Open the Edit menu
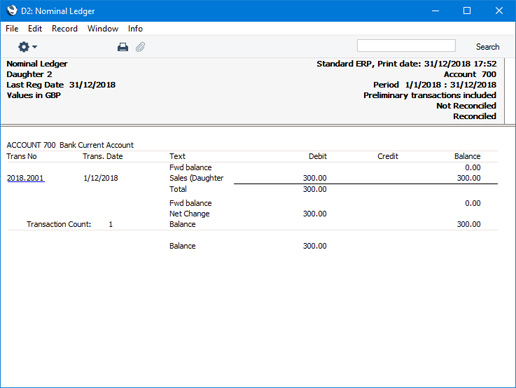 pyautogui.click(x=35, y=29)
